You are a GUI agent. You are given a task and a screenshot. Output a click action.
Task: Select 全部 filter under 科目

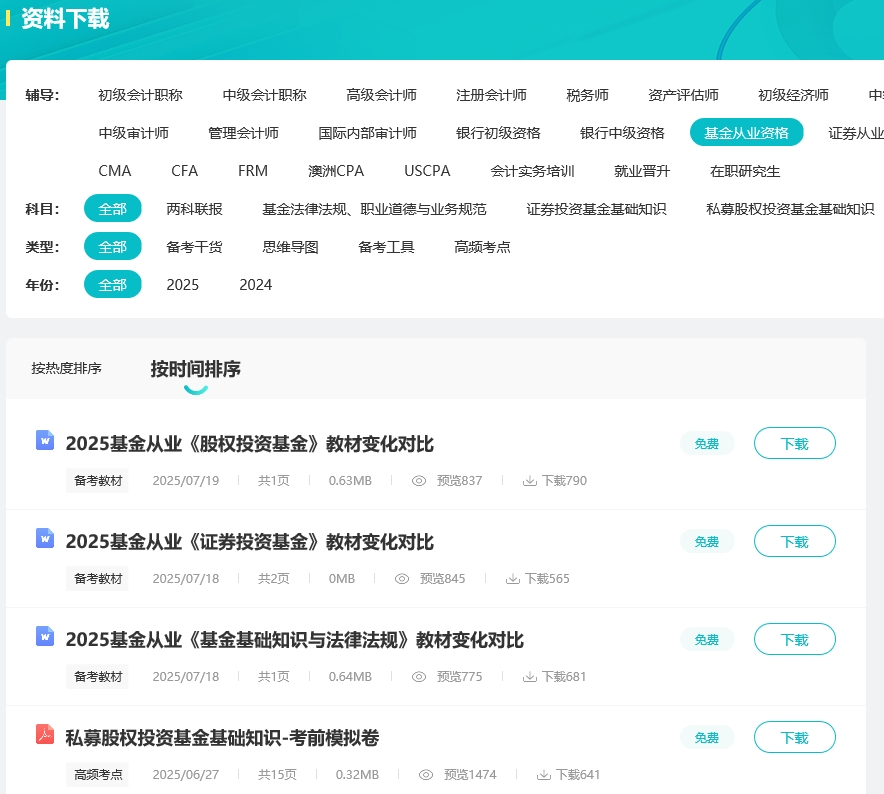112,208
